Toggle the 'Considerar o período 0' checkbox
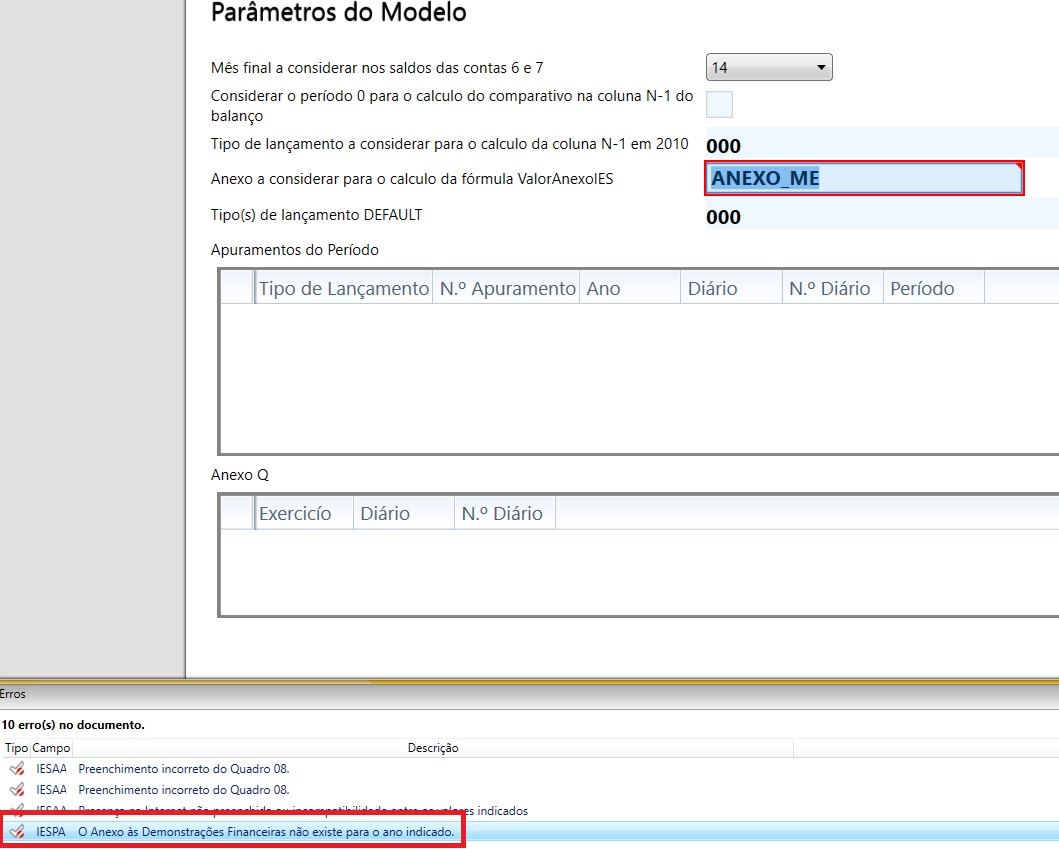The height and width of the screenshot is (849, 1059). [719, 104]
